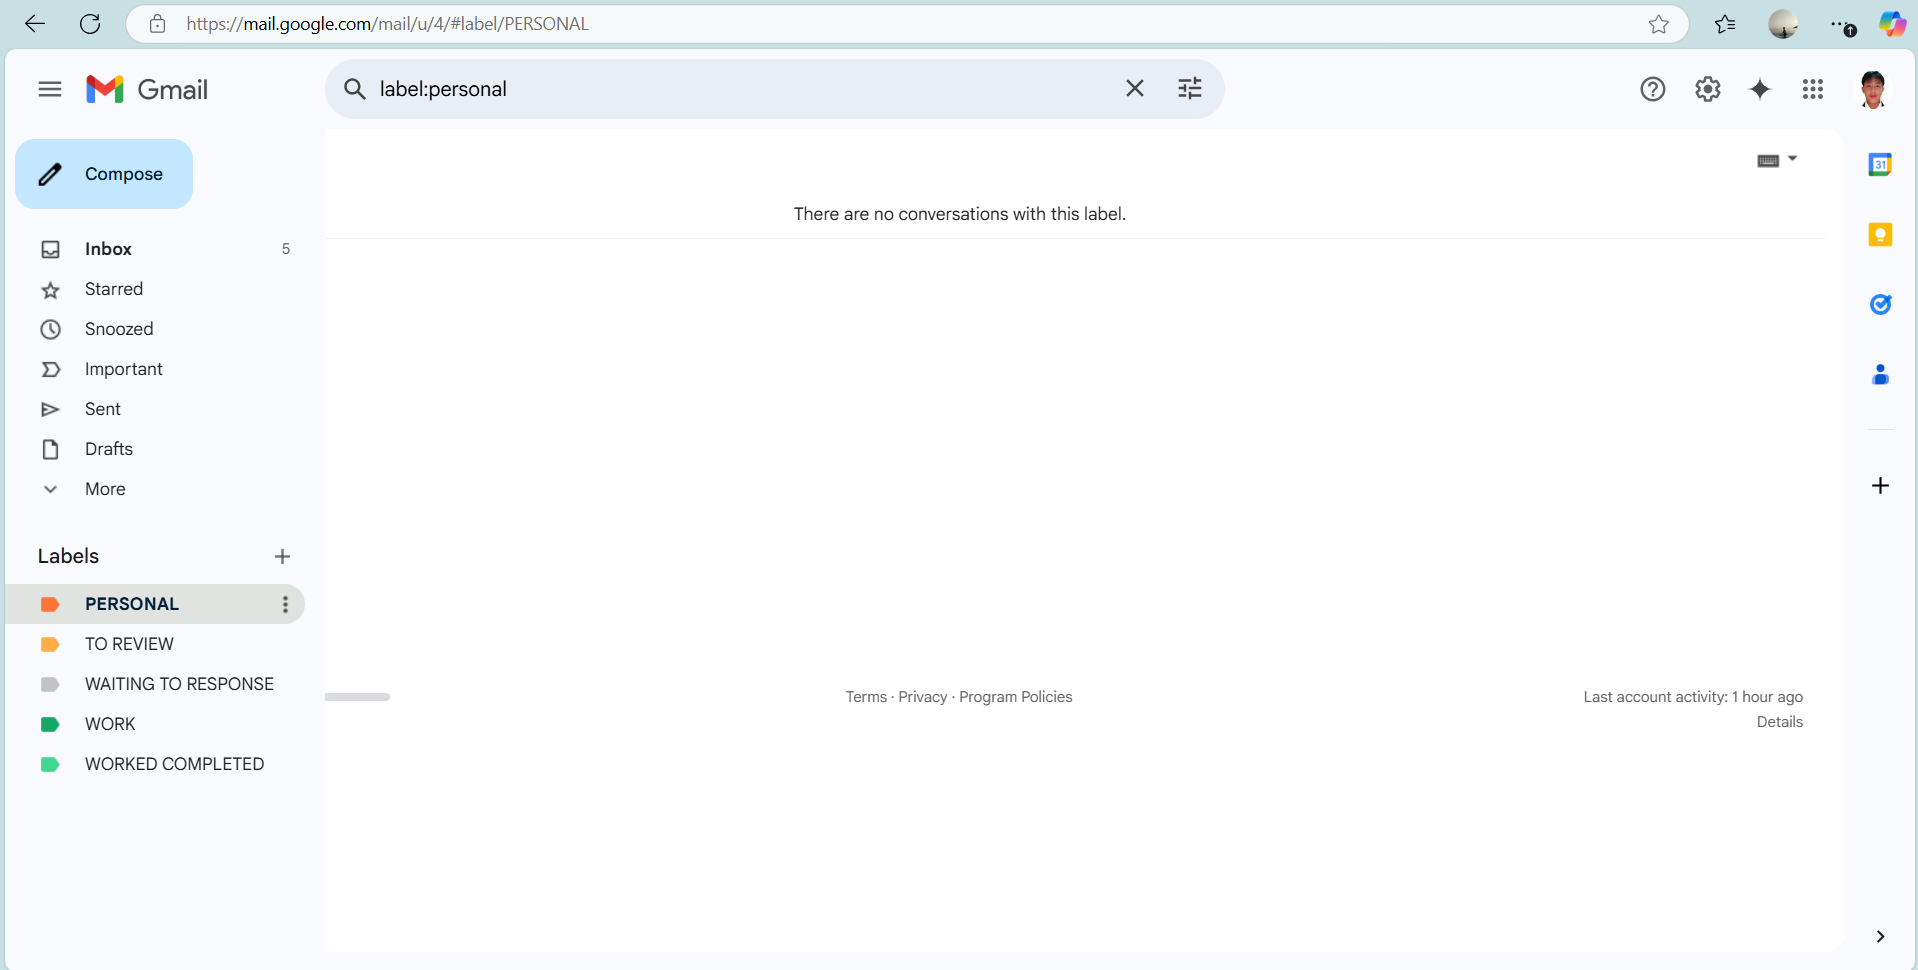
Task: Open PERSONAL label options menu
Action: (285, 604)
